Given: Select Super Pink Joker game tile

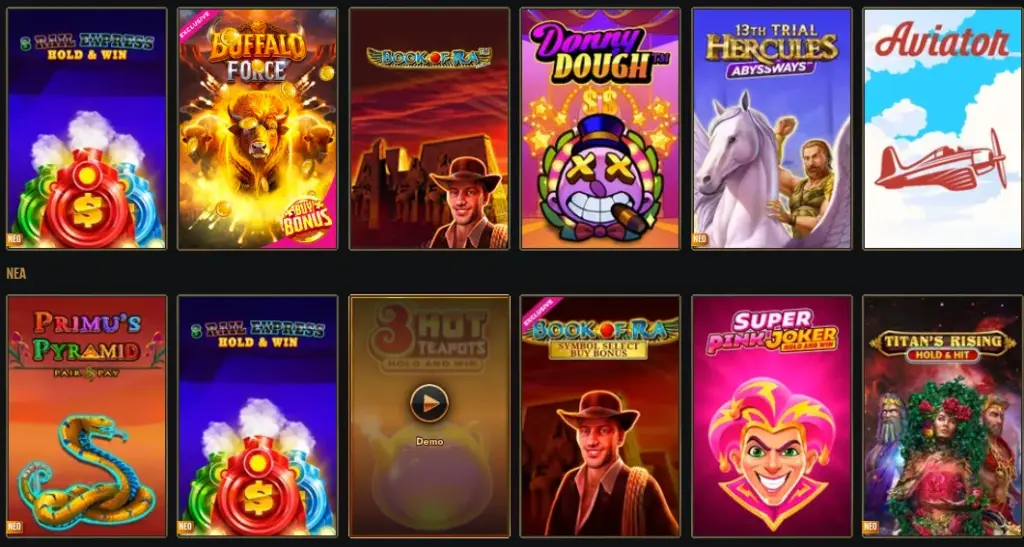Looking at the screenshot, I should click(x=771, y=416).
